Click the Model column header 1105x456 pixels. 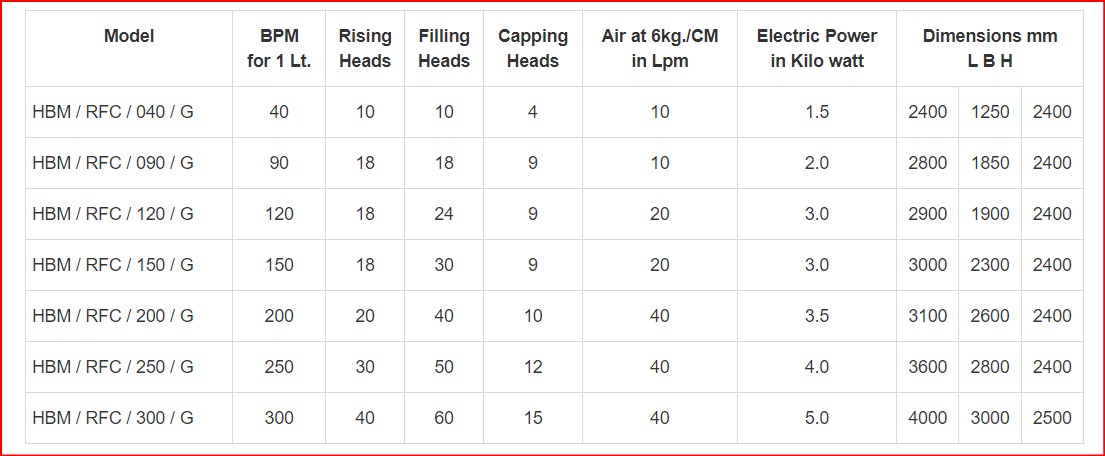pyautogui.click(x=129, y=35)
